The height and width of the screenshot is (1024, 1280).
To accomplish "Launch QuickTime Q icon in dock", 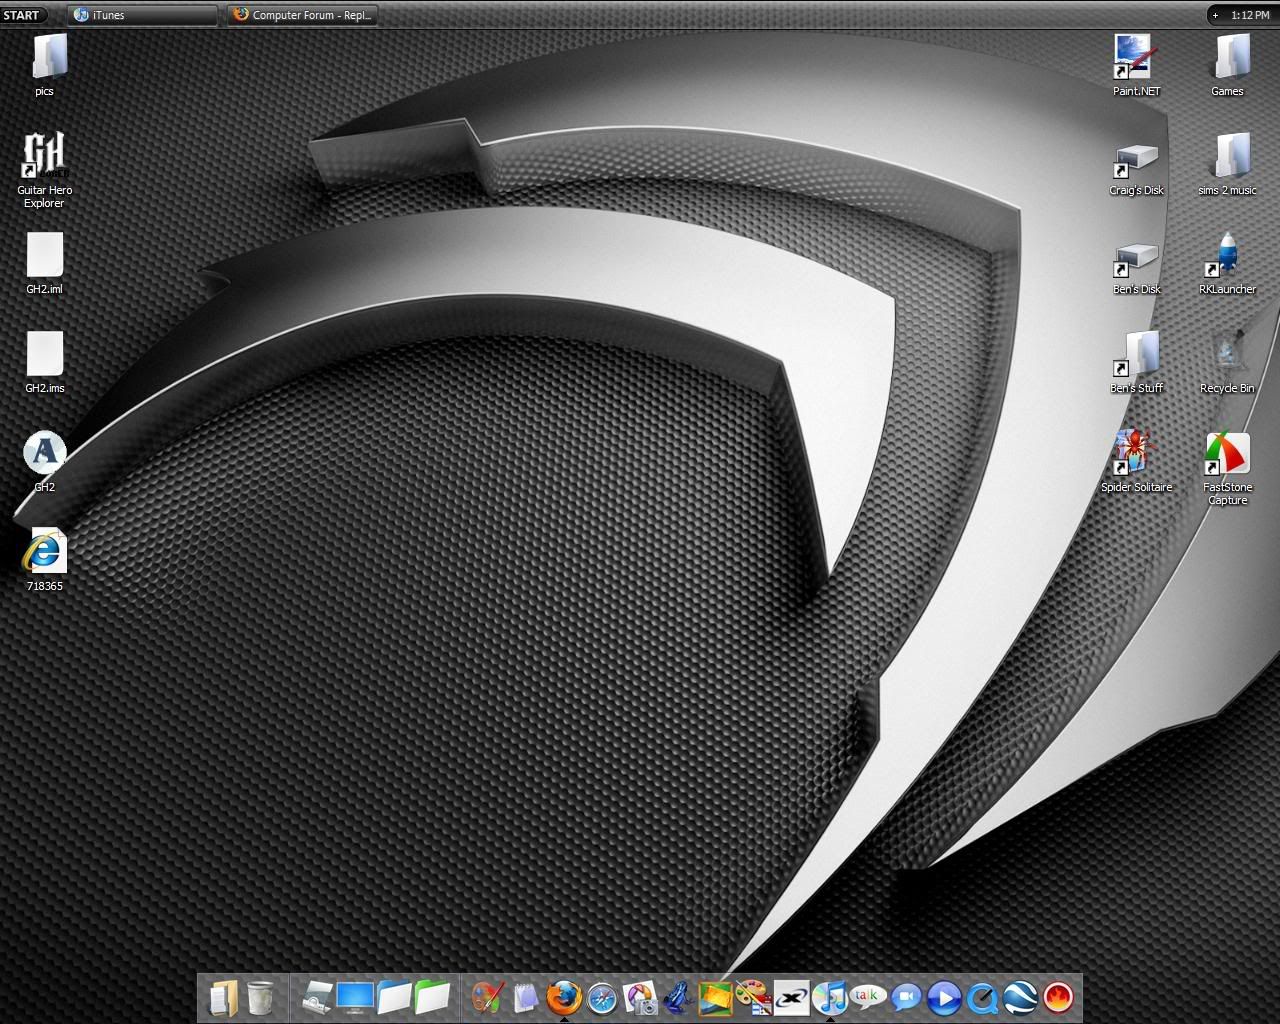I will coord(982,998).
